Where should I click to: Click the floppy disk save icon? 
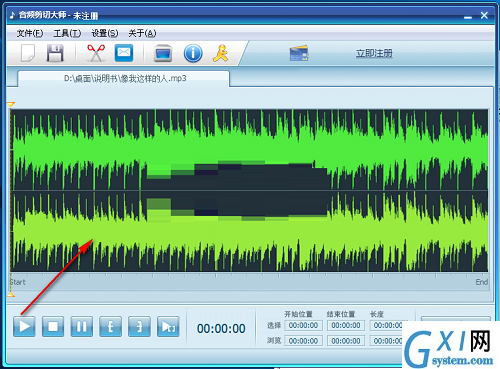[x=55, y=53]
